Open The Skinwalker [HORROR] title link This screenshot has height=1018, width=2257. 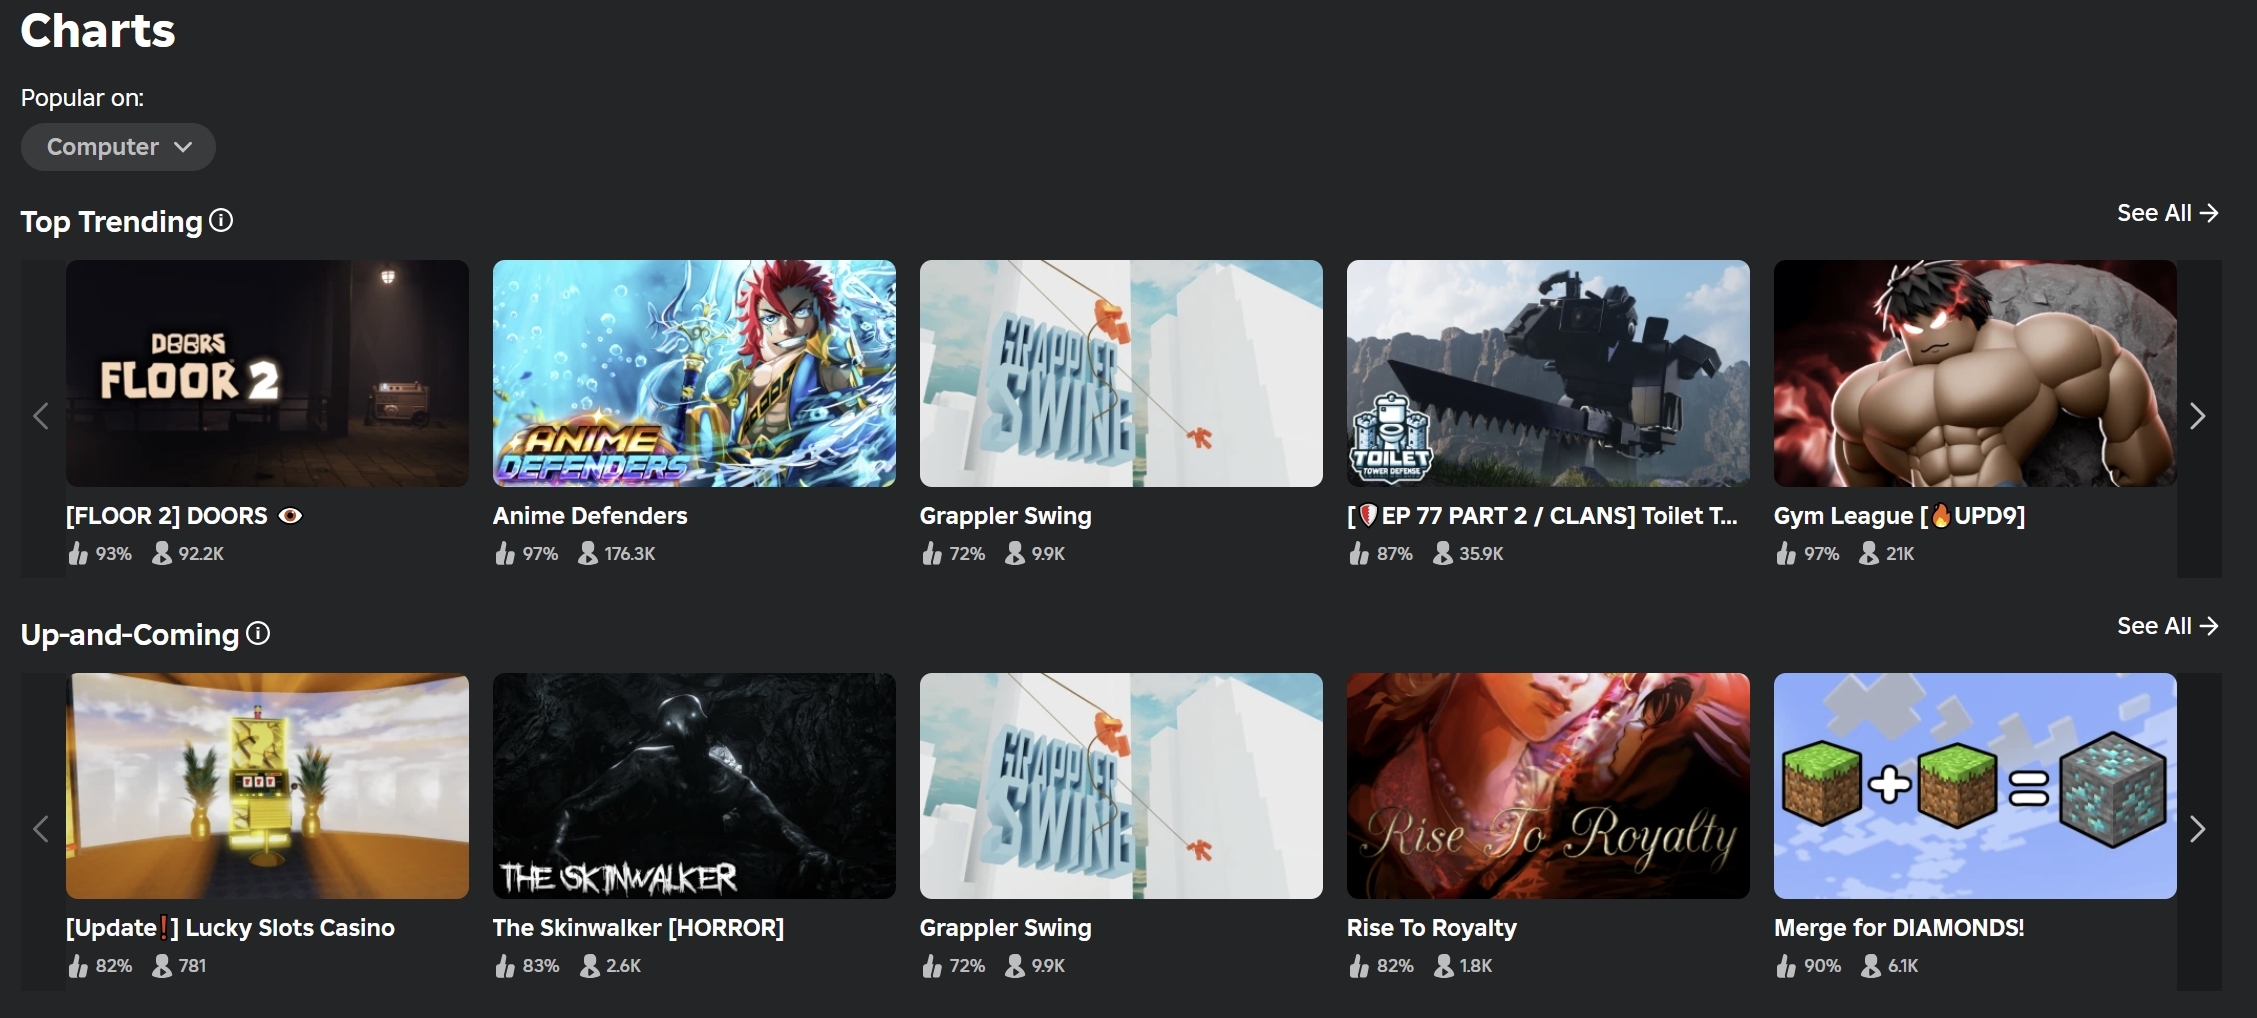pyautogui.click(x=637, y=928)
